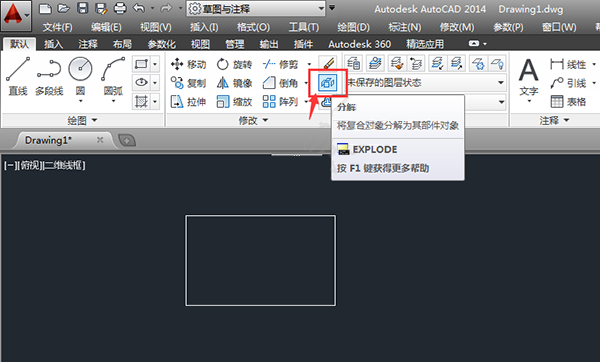This screenshot has height=362, width=600.
Task: Activate the 复制 Copy tool
Action: (x=188, y=83)
